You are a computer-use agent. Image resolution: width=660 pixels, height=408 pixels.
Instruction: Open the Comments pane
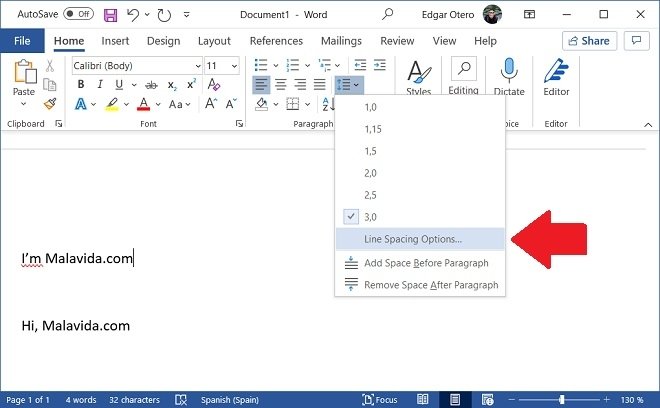click(x=636, y=41)
